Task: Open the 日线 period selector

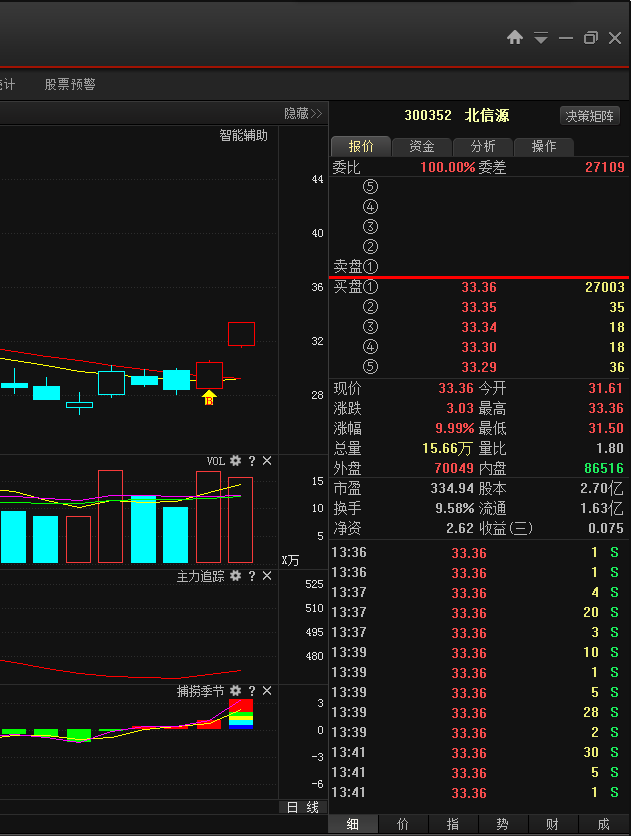Action: (302, 807)
